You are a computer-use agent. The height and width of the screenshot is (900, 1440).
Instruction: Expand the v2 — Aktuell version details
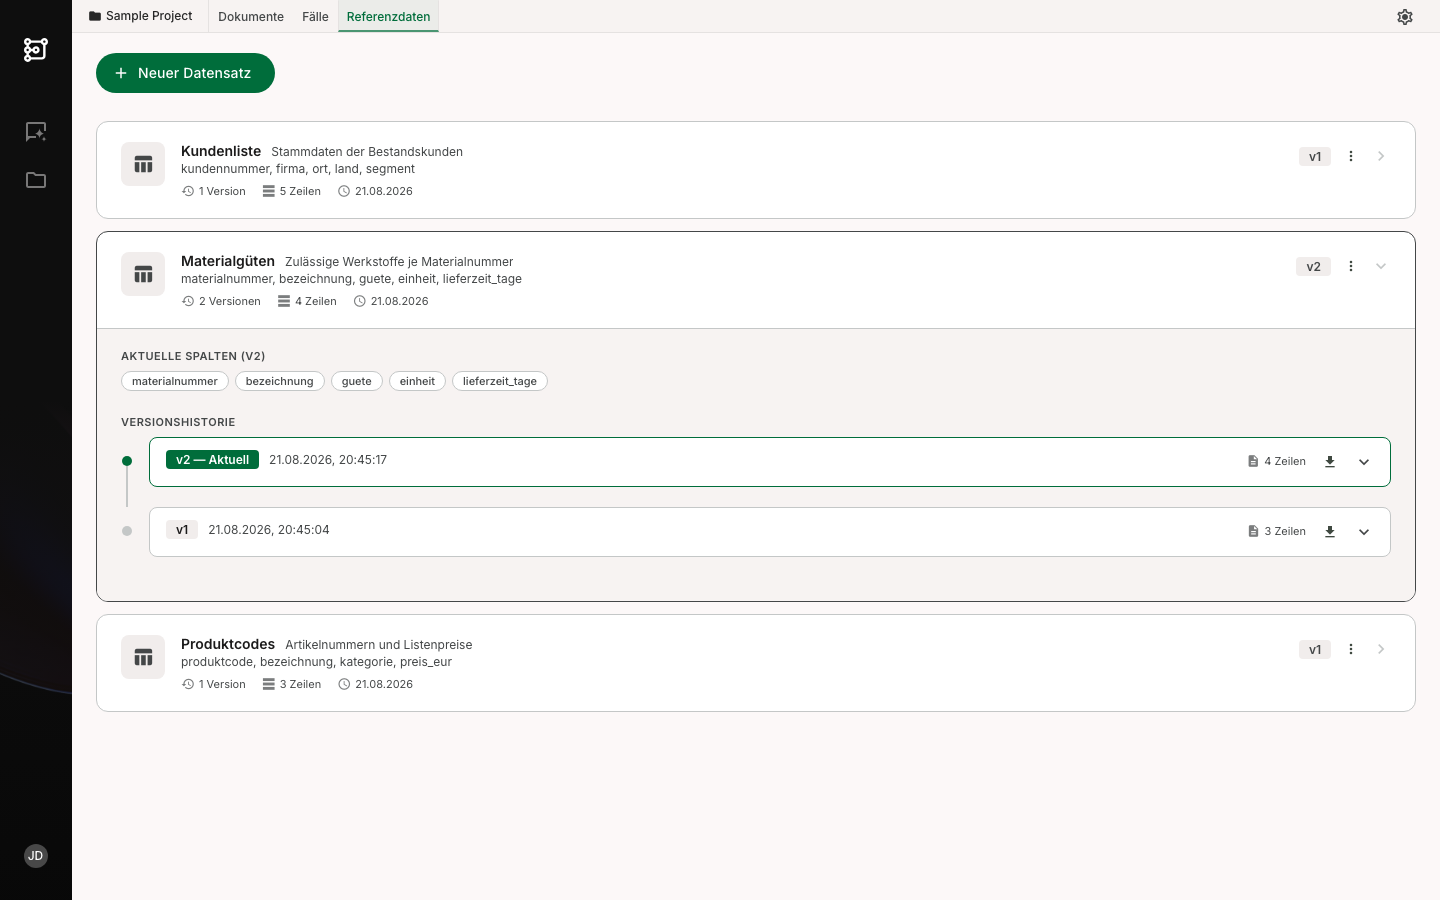click(1364, 462)
